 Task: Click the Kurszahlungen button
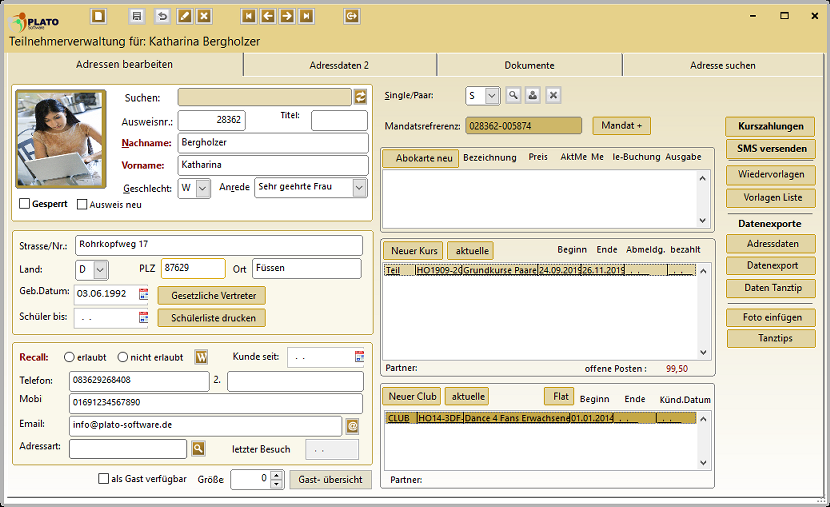point(770,127)
